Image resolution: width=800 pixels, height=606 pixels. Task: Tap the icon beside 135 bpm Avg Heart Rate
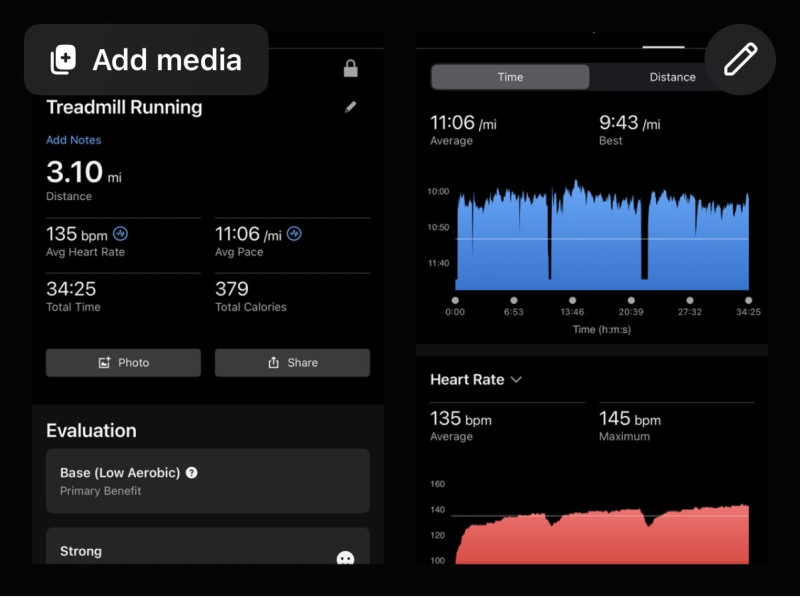pos(121,234)
